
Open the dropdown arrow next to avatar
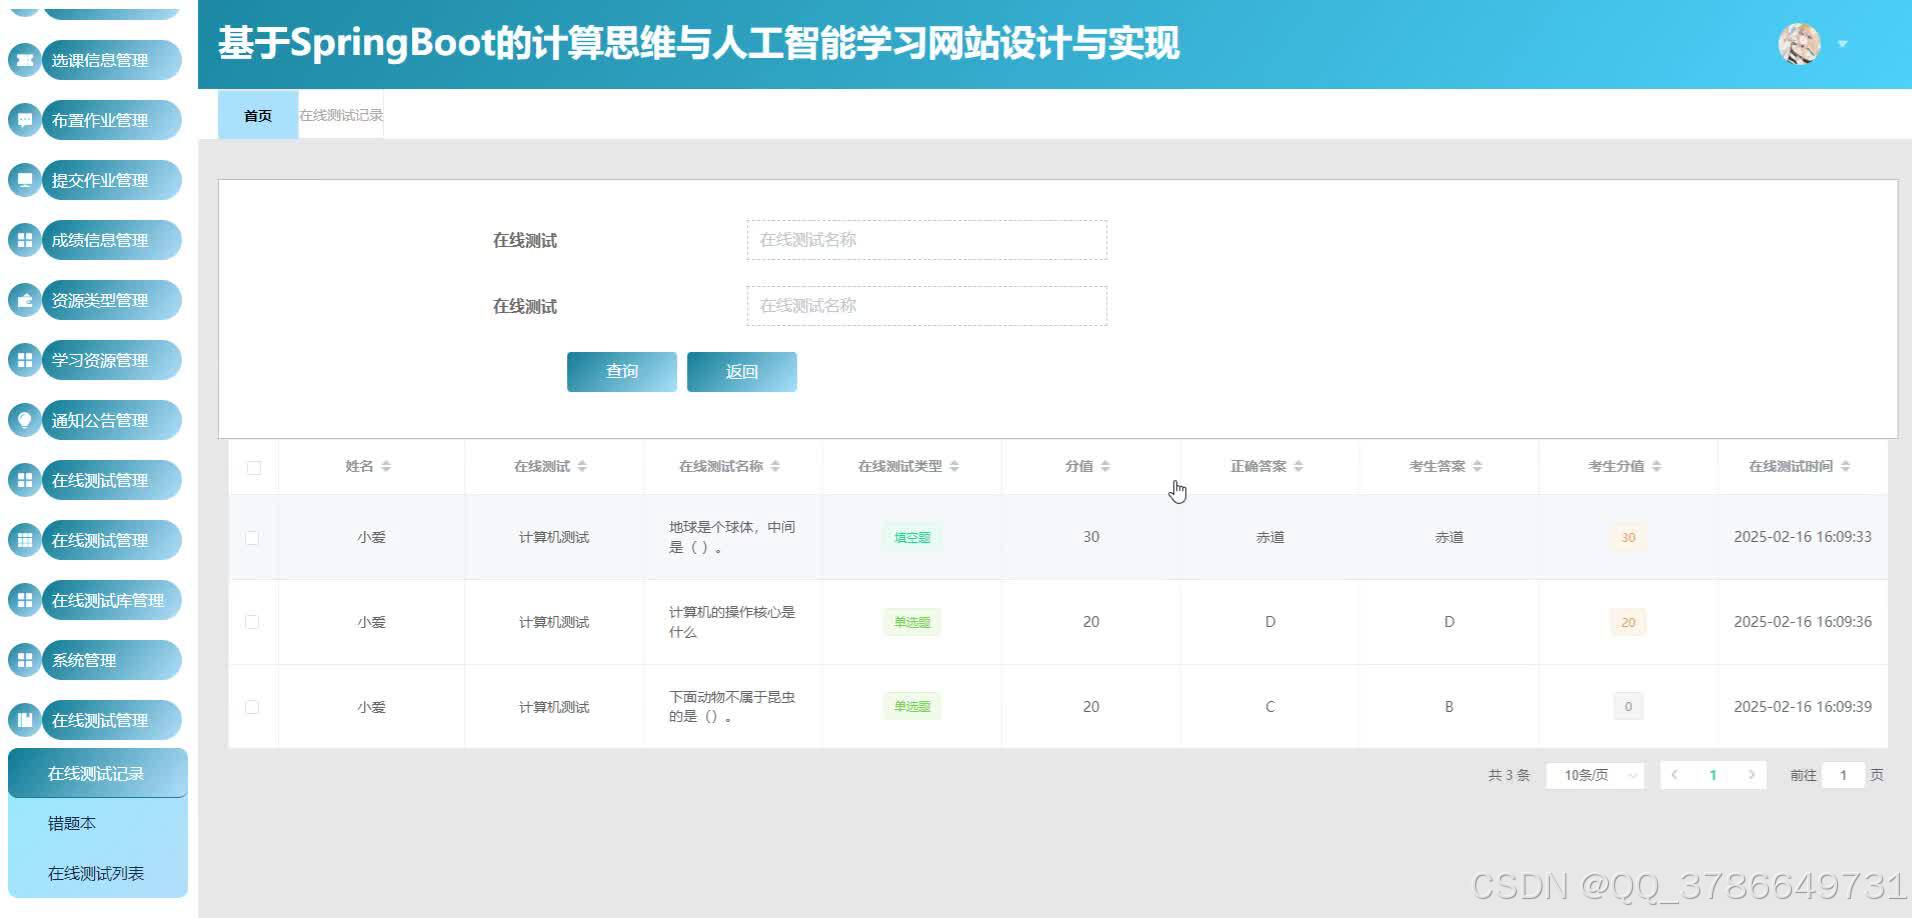click(x=1842, y=44)
